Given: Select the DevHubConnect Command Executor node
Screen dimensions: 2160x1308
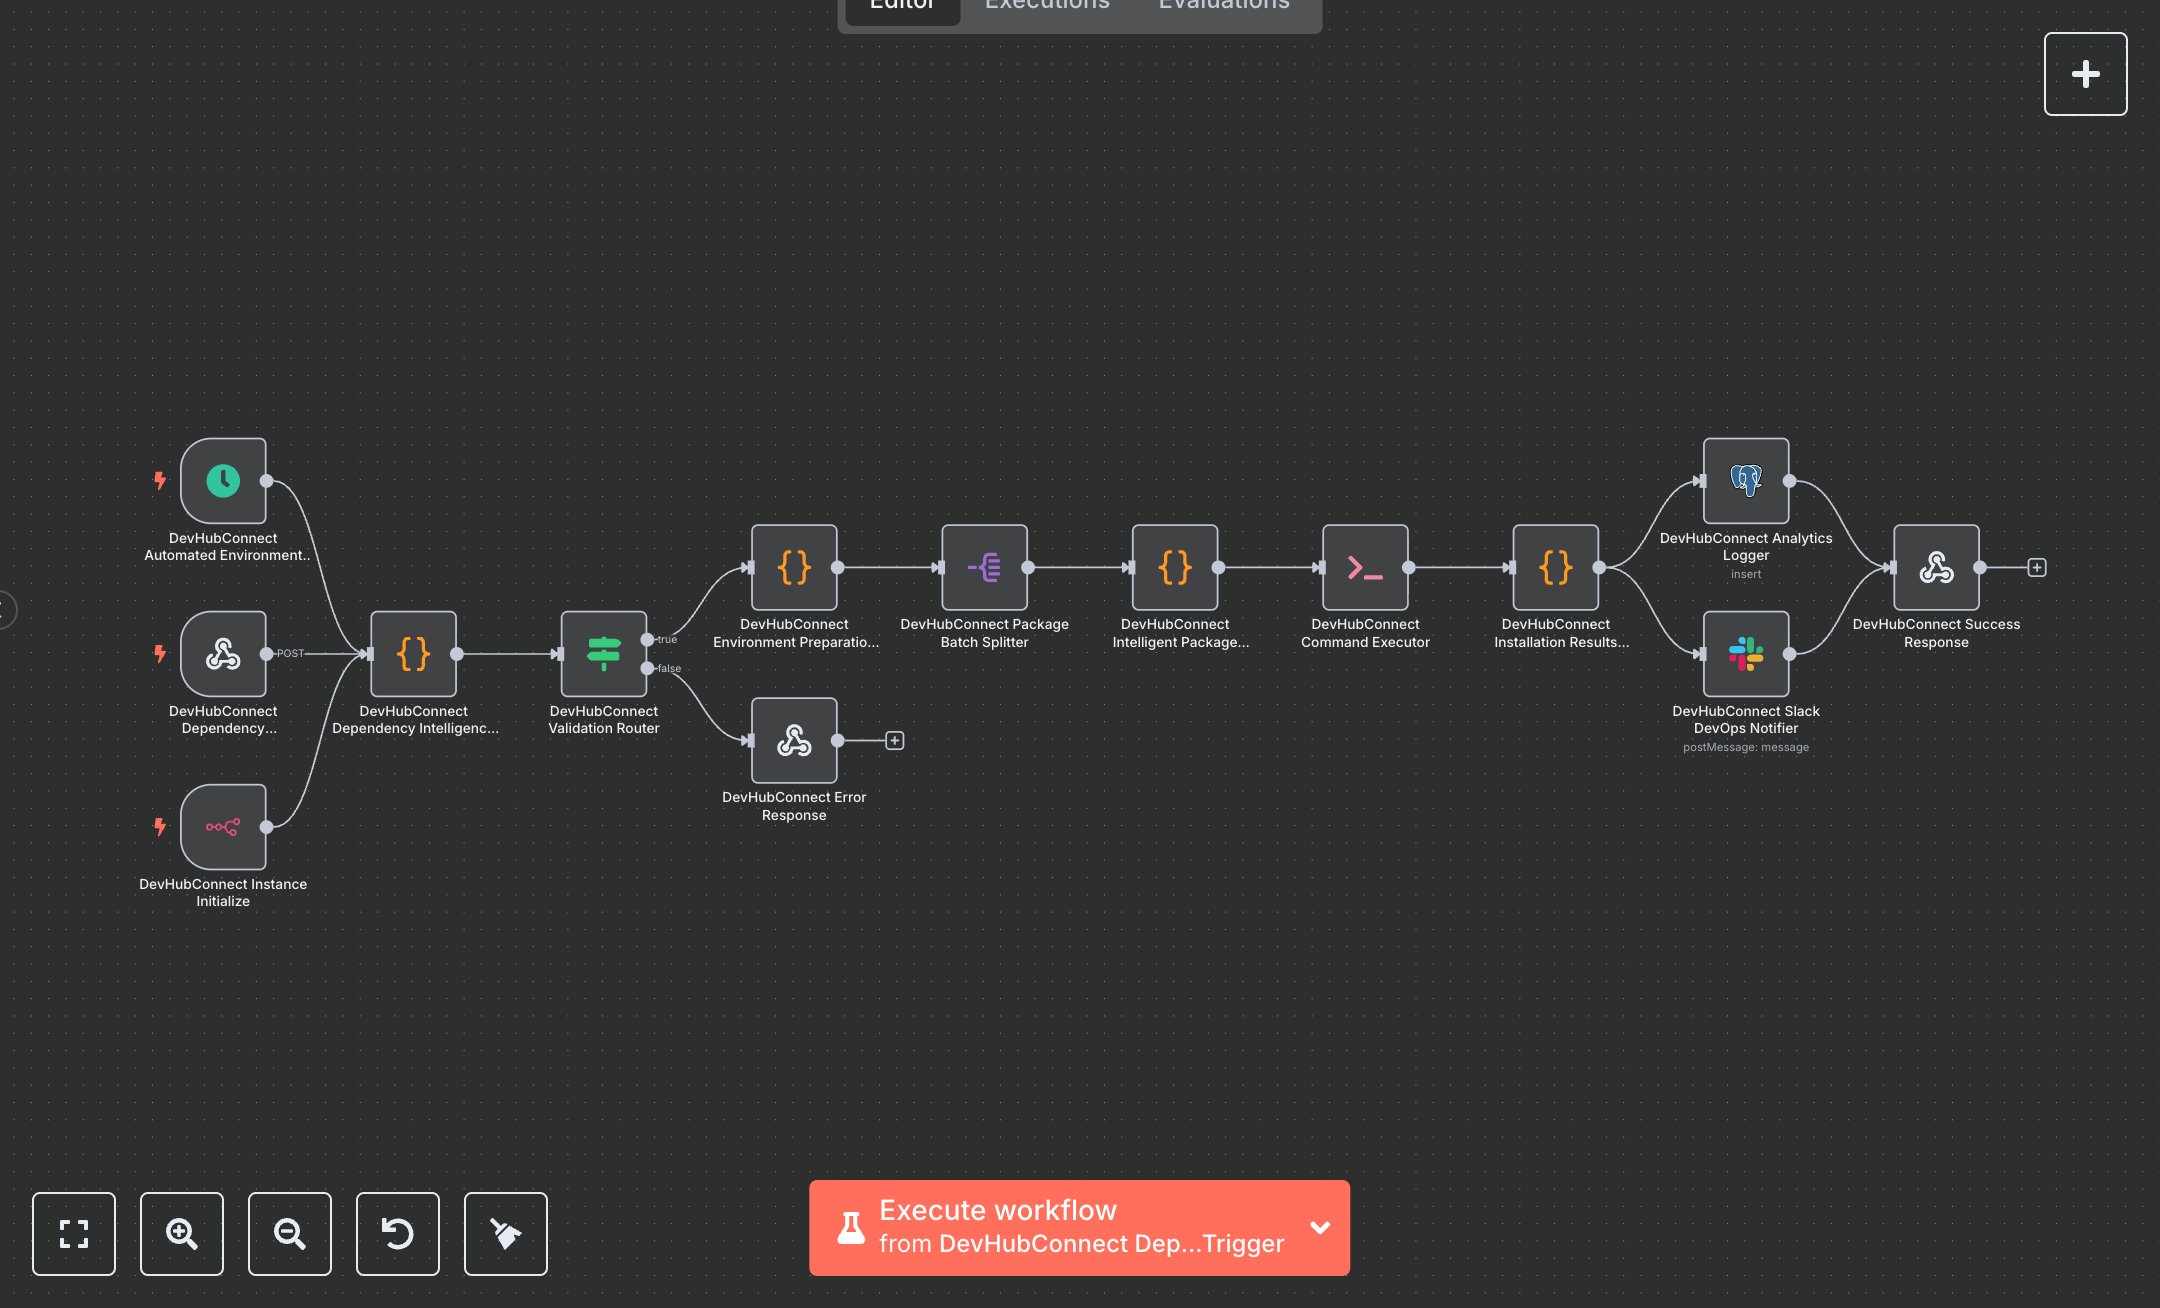Looking at the screenshot, I should (x=1364, y=566).
